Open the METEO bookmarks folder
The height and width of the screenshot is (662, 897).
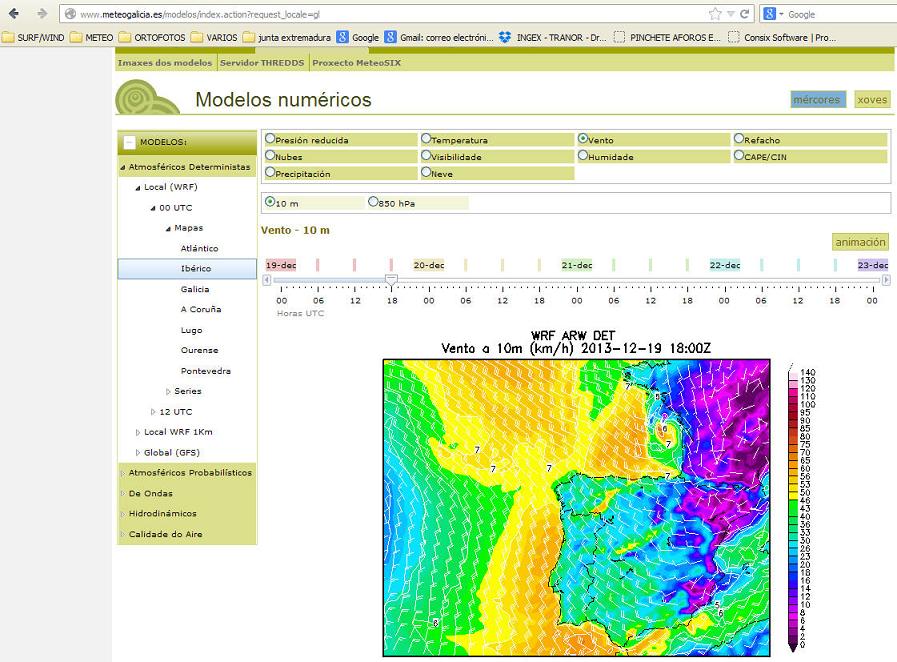pos(92,37)
